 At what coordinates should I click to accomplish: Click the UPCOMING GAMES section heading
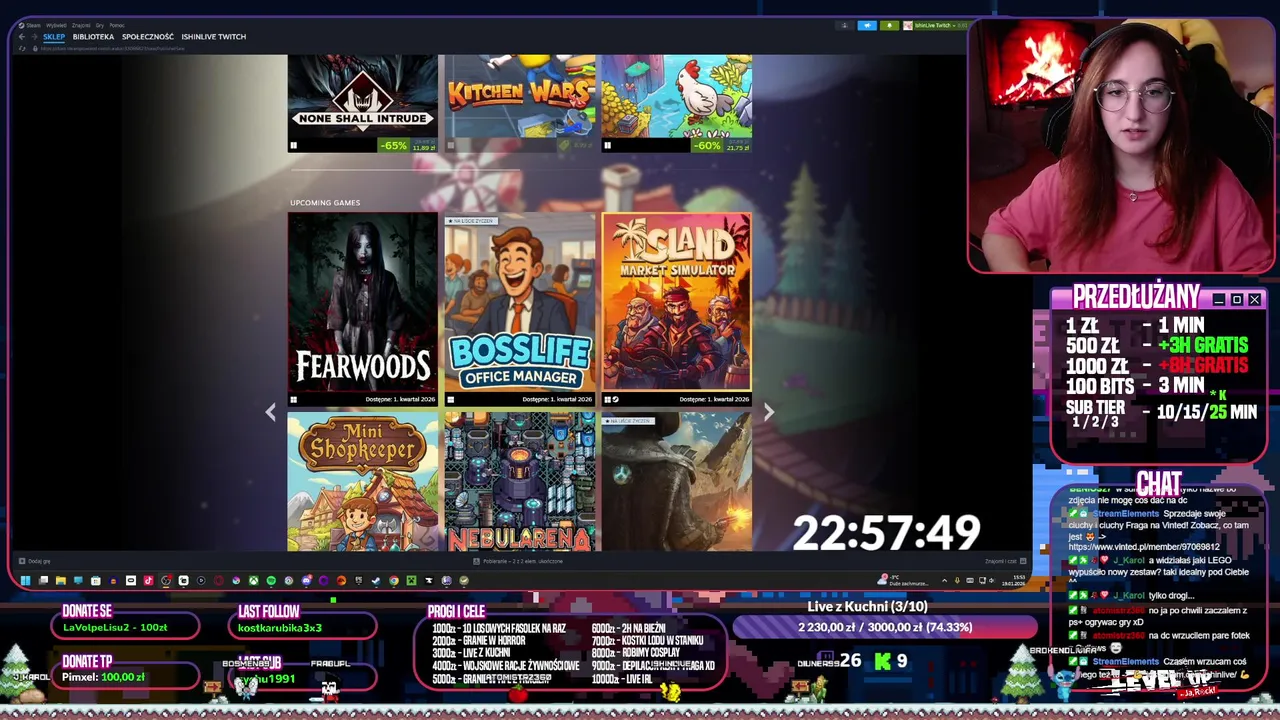[325, 203]
